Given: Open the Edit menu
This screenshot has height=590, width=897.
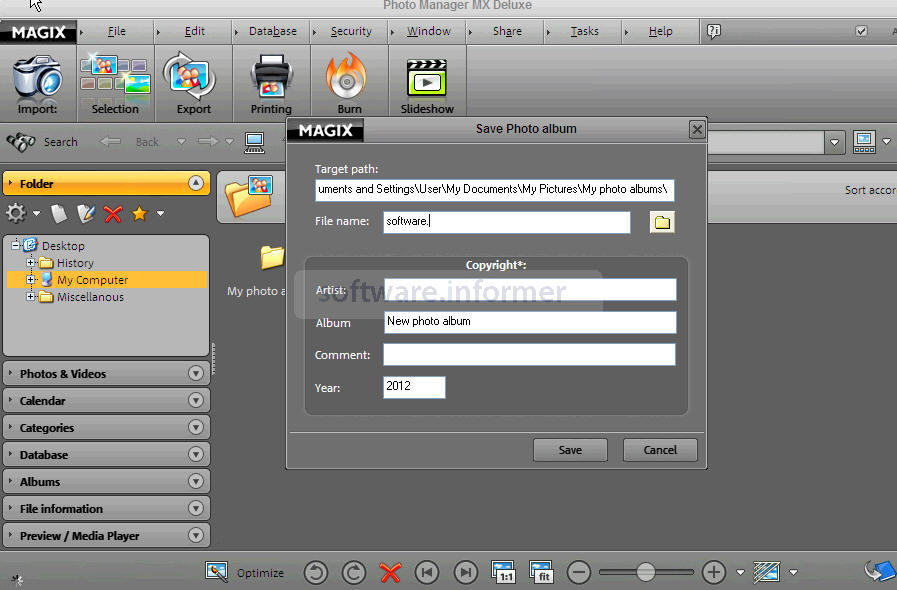Looking at the screenshot, I should [x=195, y=31].
